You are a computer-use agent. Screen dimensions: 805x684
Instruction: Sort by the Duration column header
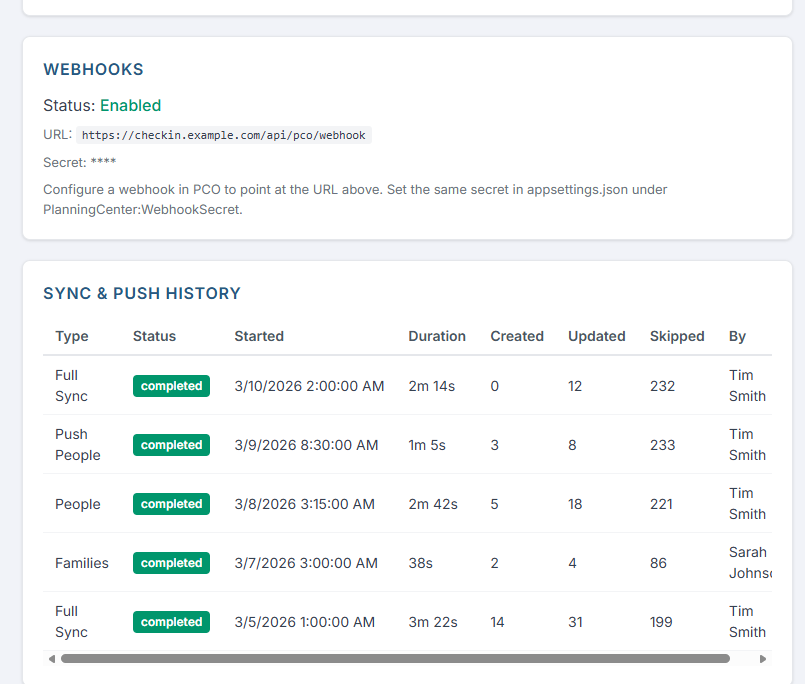point(437,336)
